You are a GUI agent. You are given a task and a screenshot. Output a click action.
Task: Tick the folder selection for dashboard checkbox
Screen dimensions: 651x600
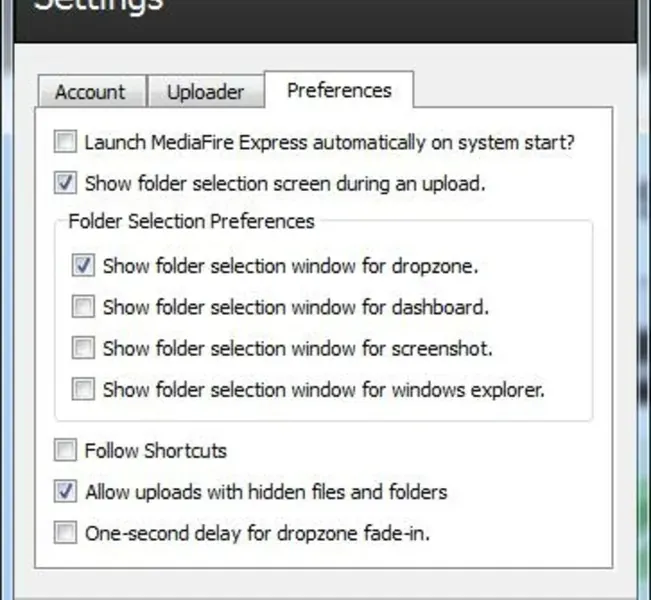click(84, 307)
